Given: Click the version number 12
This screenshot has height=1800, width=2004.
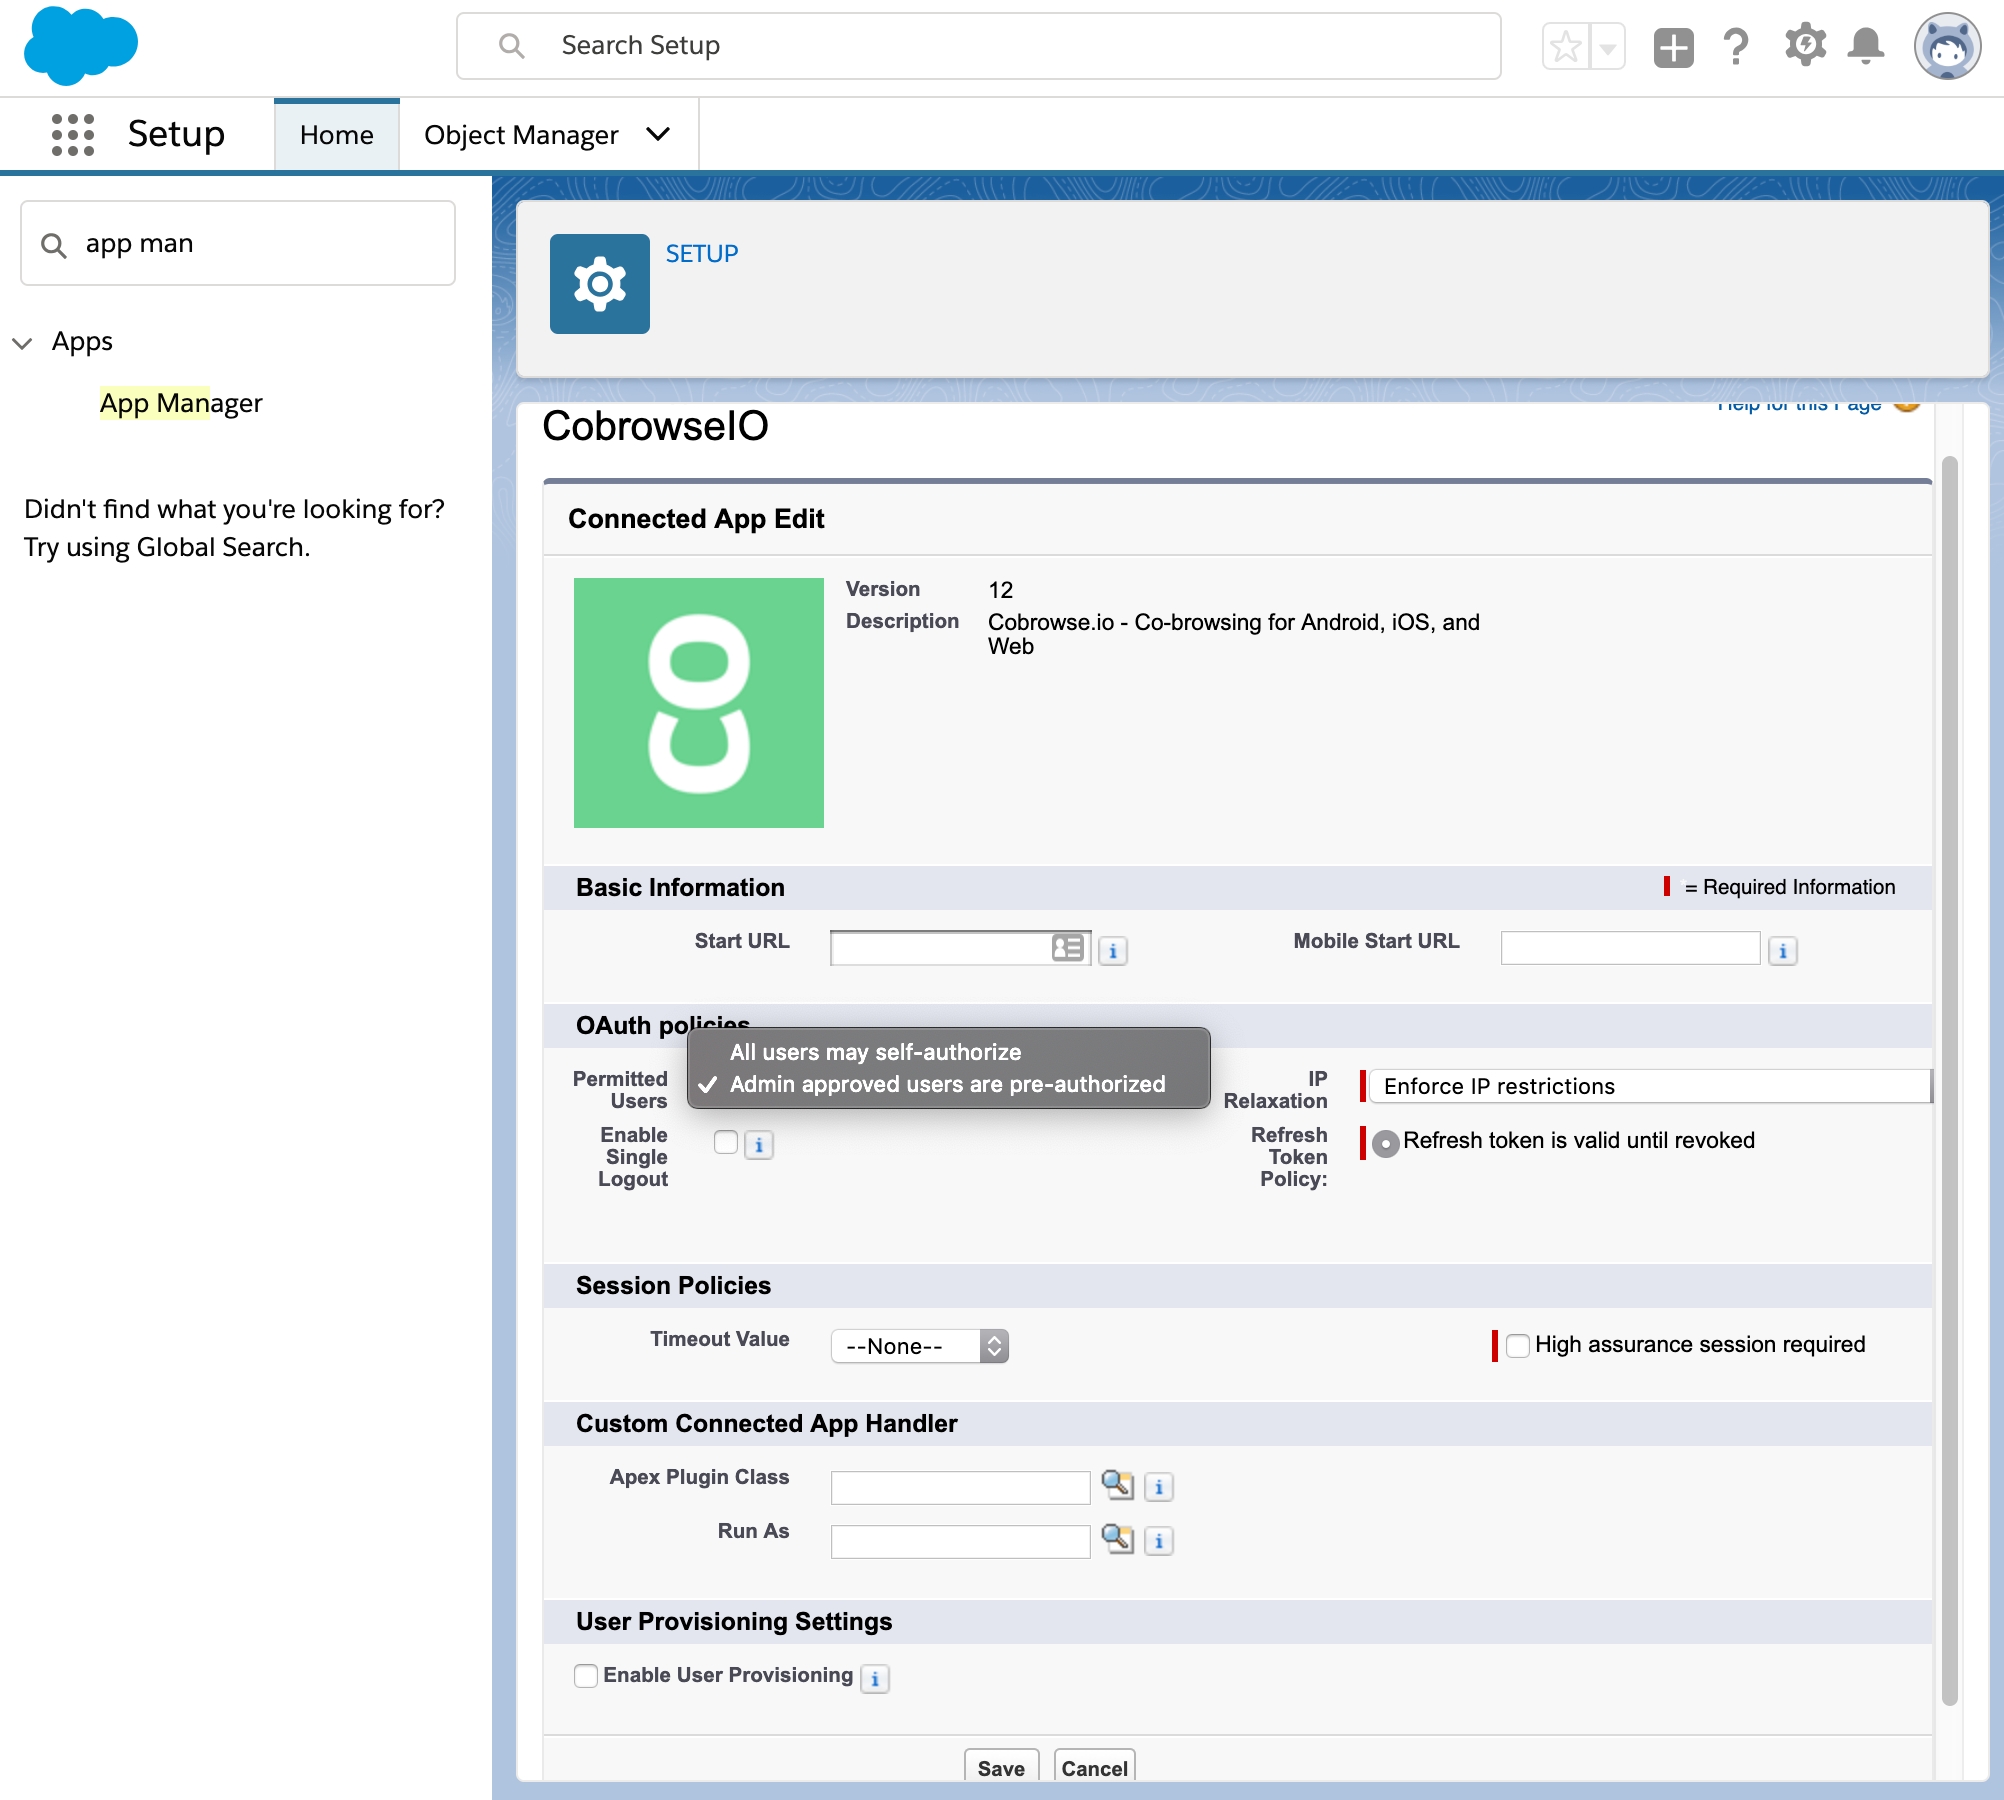Looking at the screenshot, I should [x=1000, y=590].
